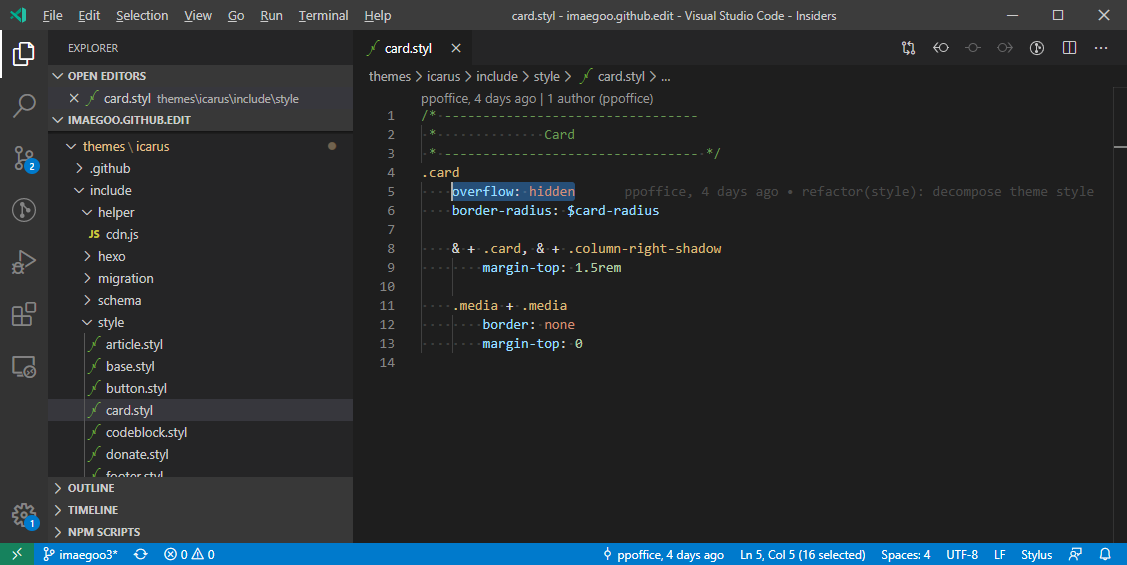Open Go to Line via Ln 5, Col 5
1127x565 pixels.
tap(802, 554)
